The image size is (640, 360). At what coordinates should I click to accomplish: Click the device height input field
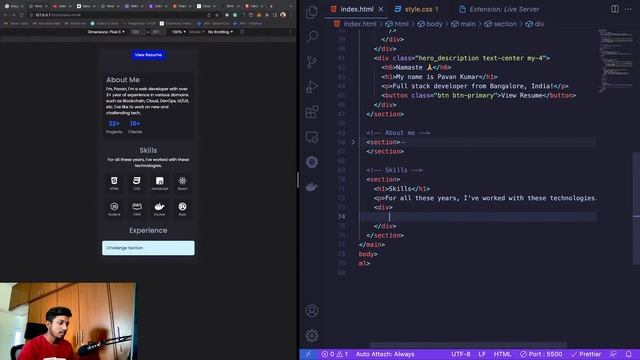[x=158, y=32]
